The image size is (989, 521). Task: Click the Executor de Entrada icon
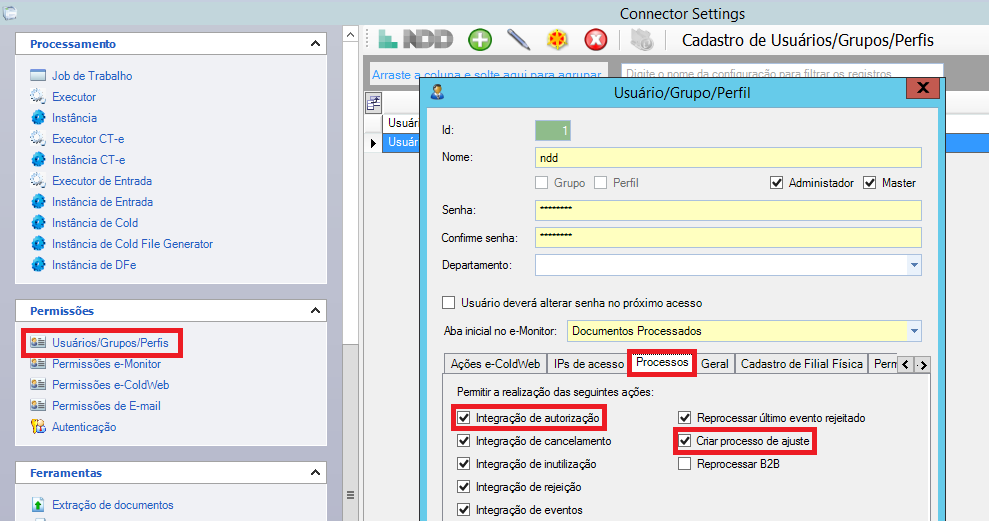tap(38, 180)
